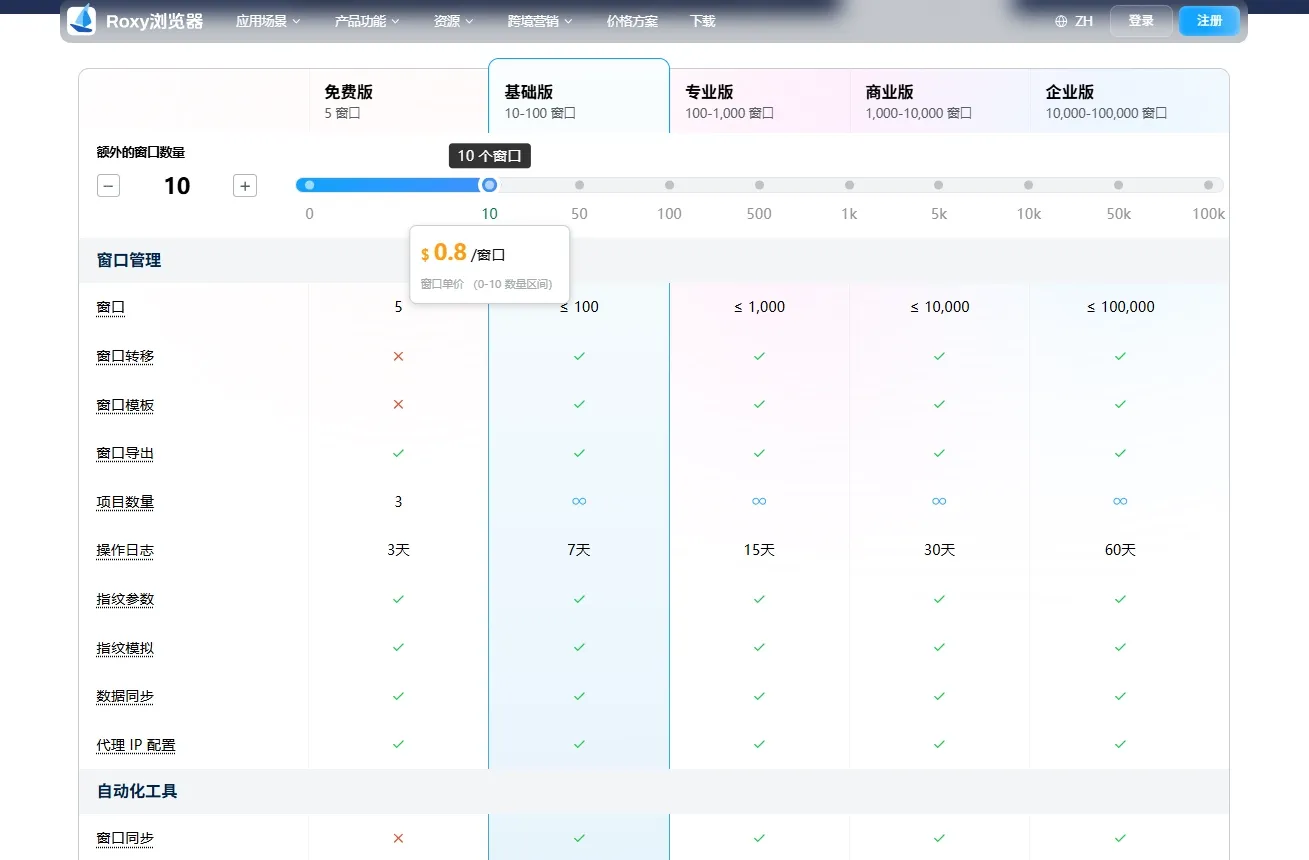Viewport: 1309px width, 860px height.
Task: Expand the 资源 menu
Action: (454, 21)
